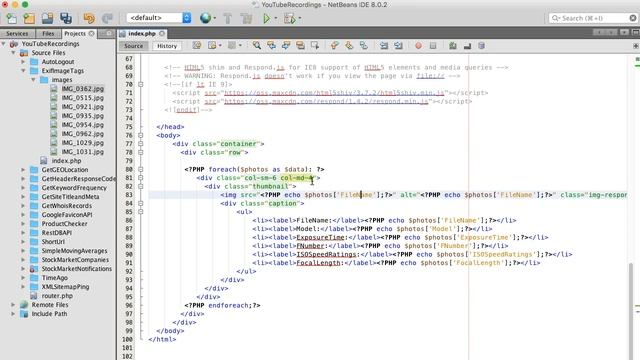Collapse the YouTubeRecordings project node
Screen dimensions: 640x360
(4, 44)
